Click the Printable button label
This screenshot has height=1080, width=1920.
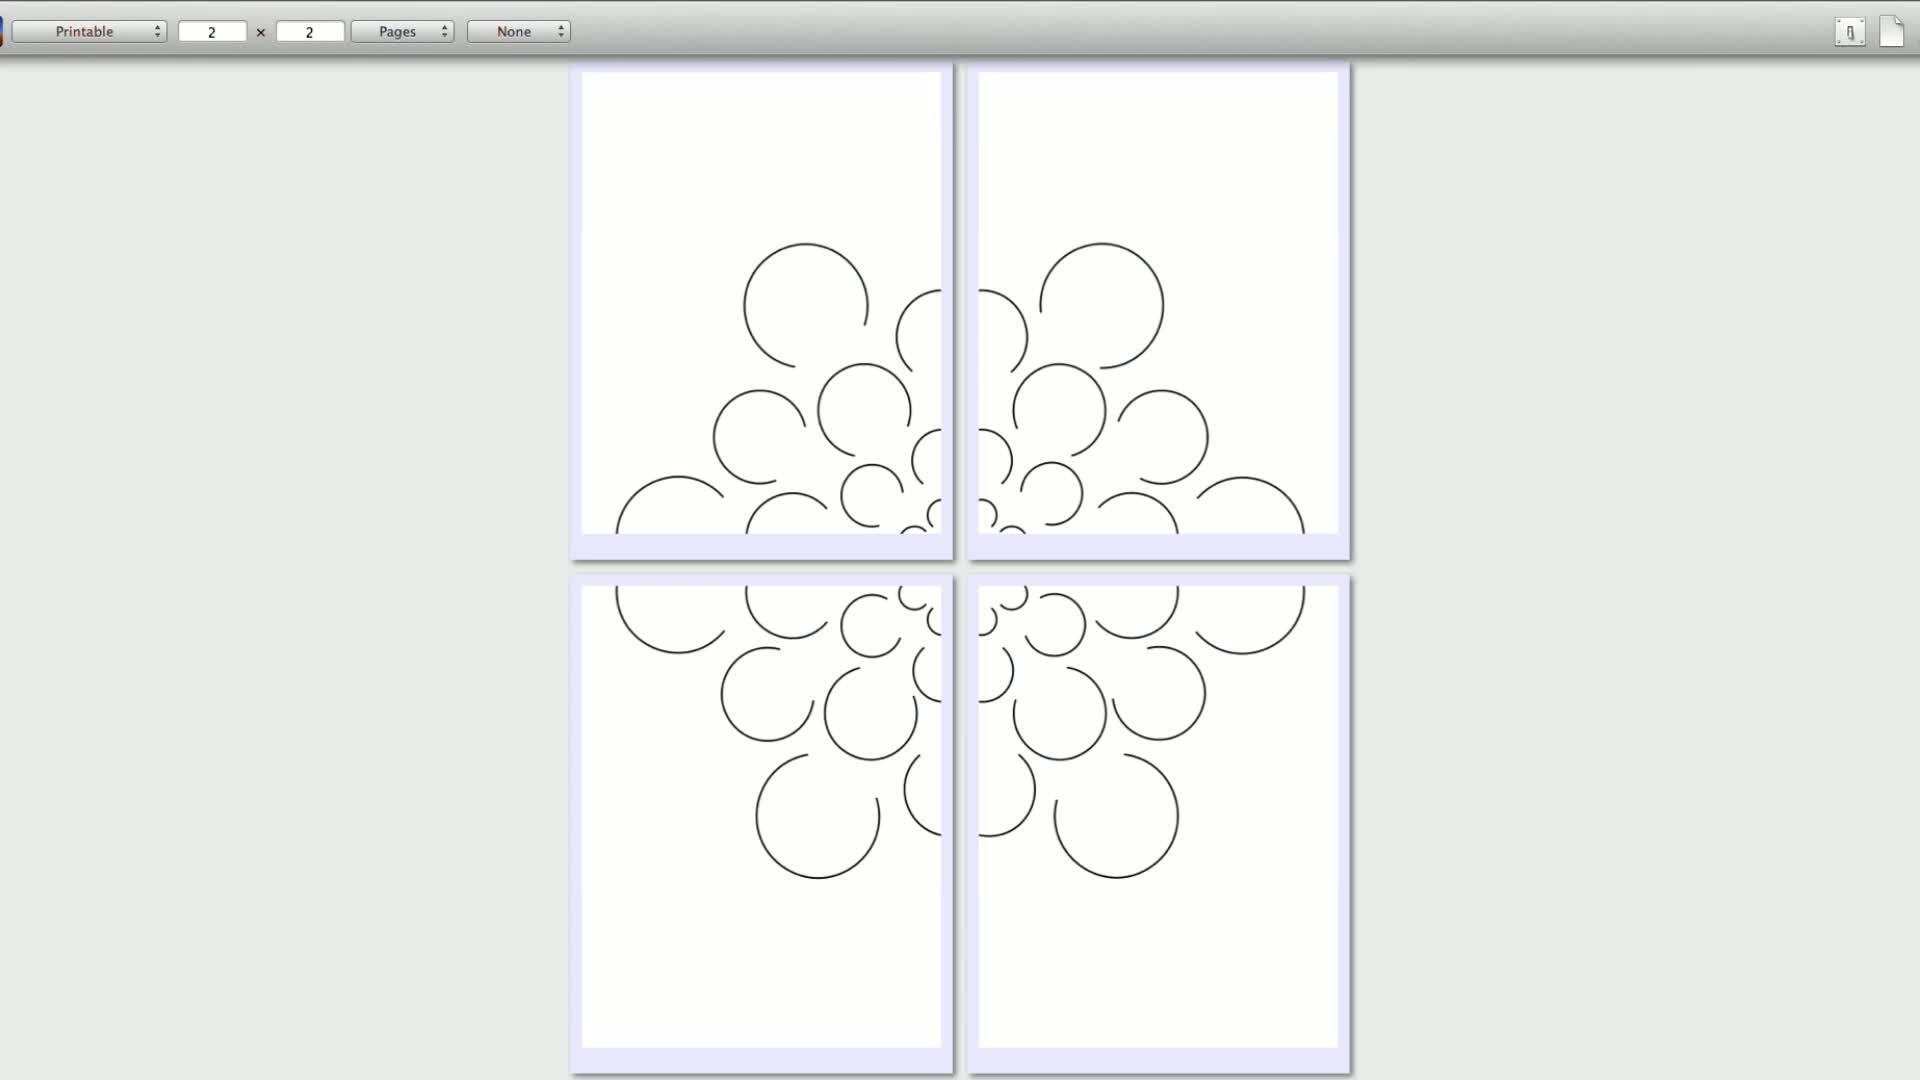[x=84, y=31]
